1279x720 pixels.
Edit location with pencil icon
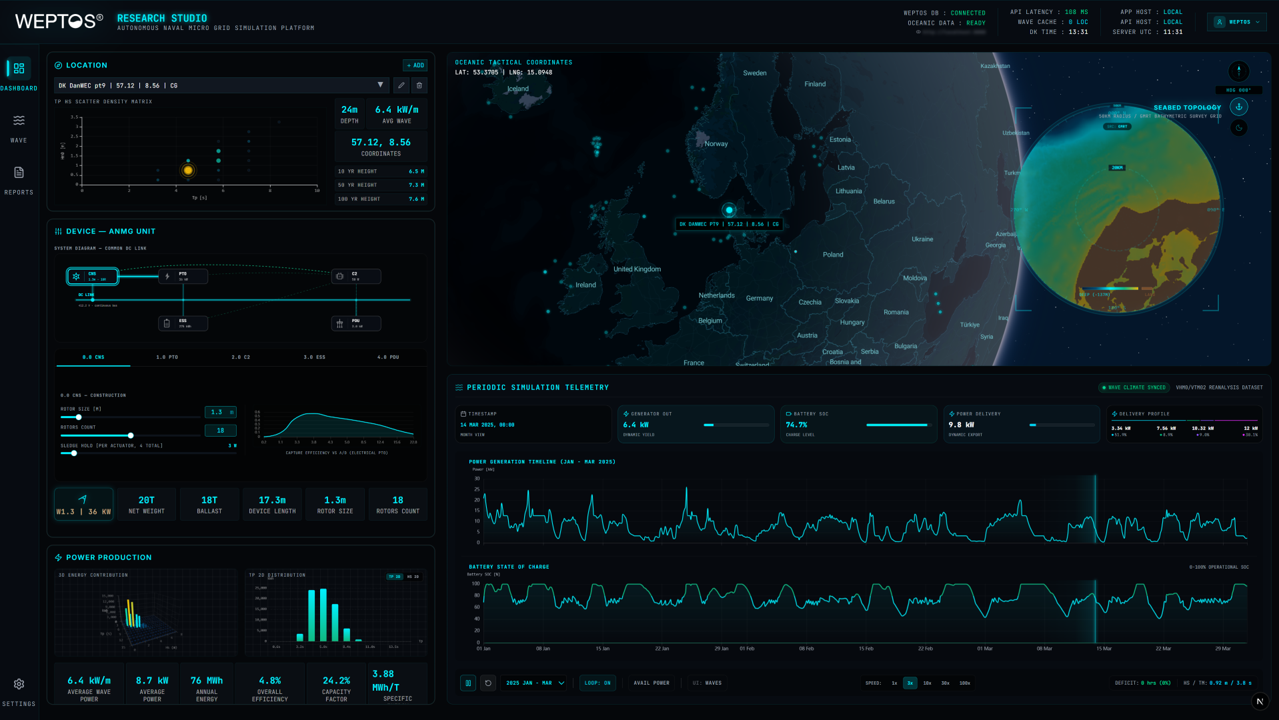(x=401, y=86)
